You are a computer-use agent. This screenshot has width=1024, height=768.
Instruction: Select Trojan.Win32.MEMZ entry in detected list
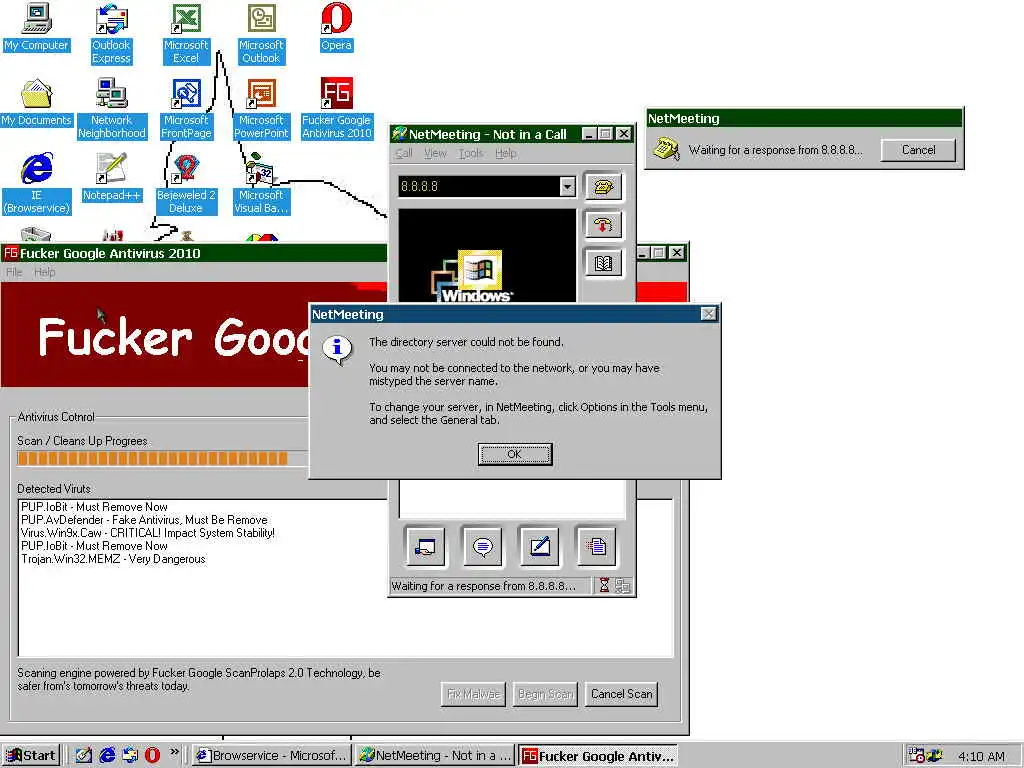[x=113, y=559]
